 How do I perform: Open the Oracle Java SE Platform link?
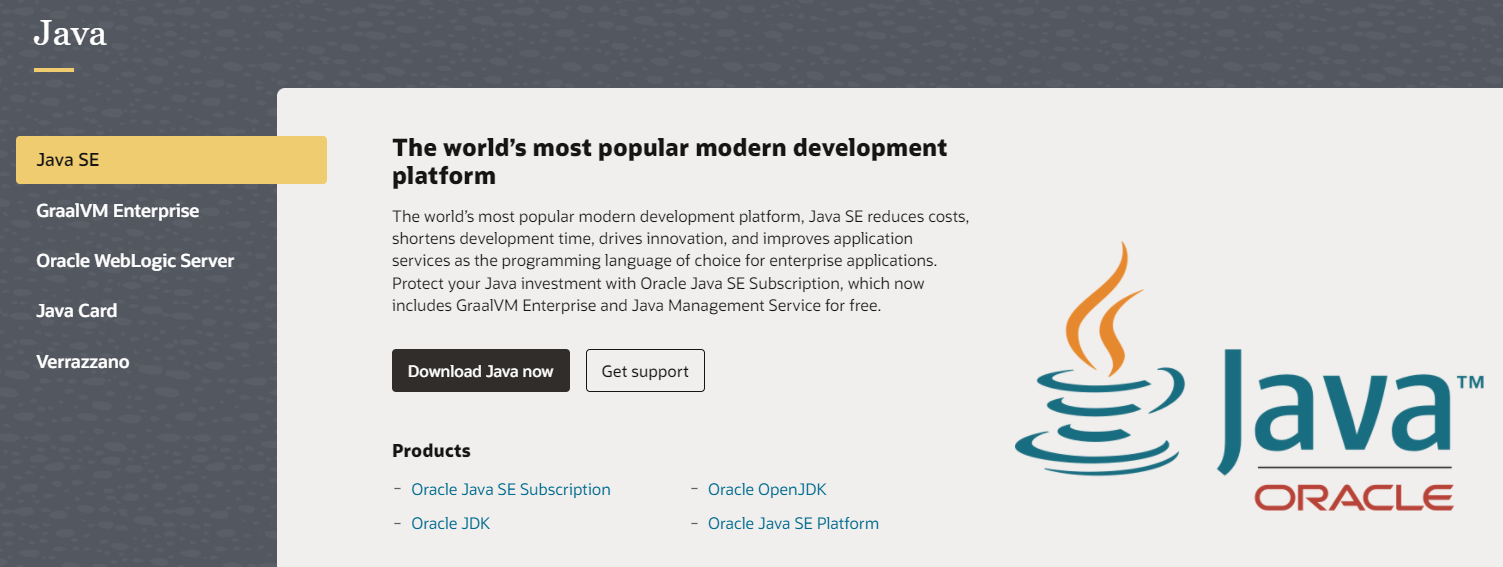[x=793, y=524]
